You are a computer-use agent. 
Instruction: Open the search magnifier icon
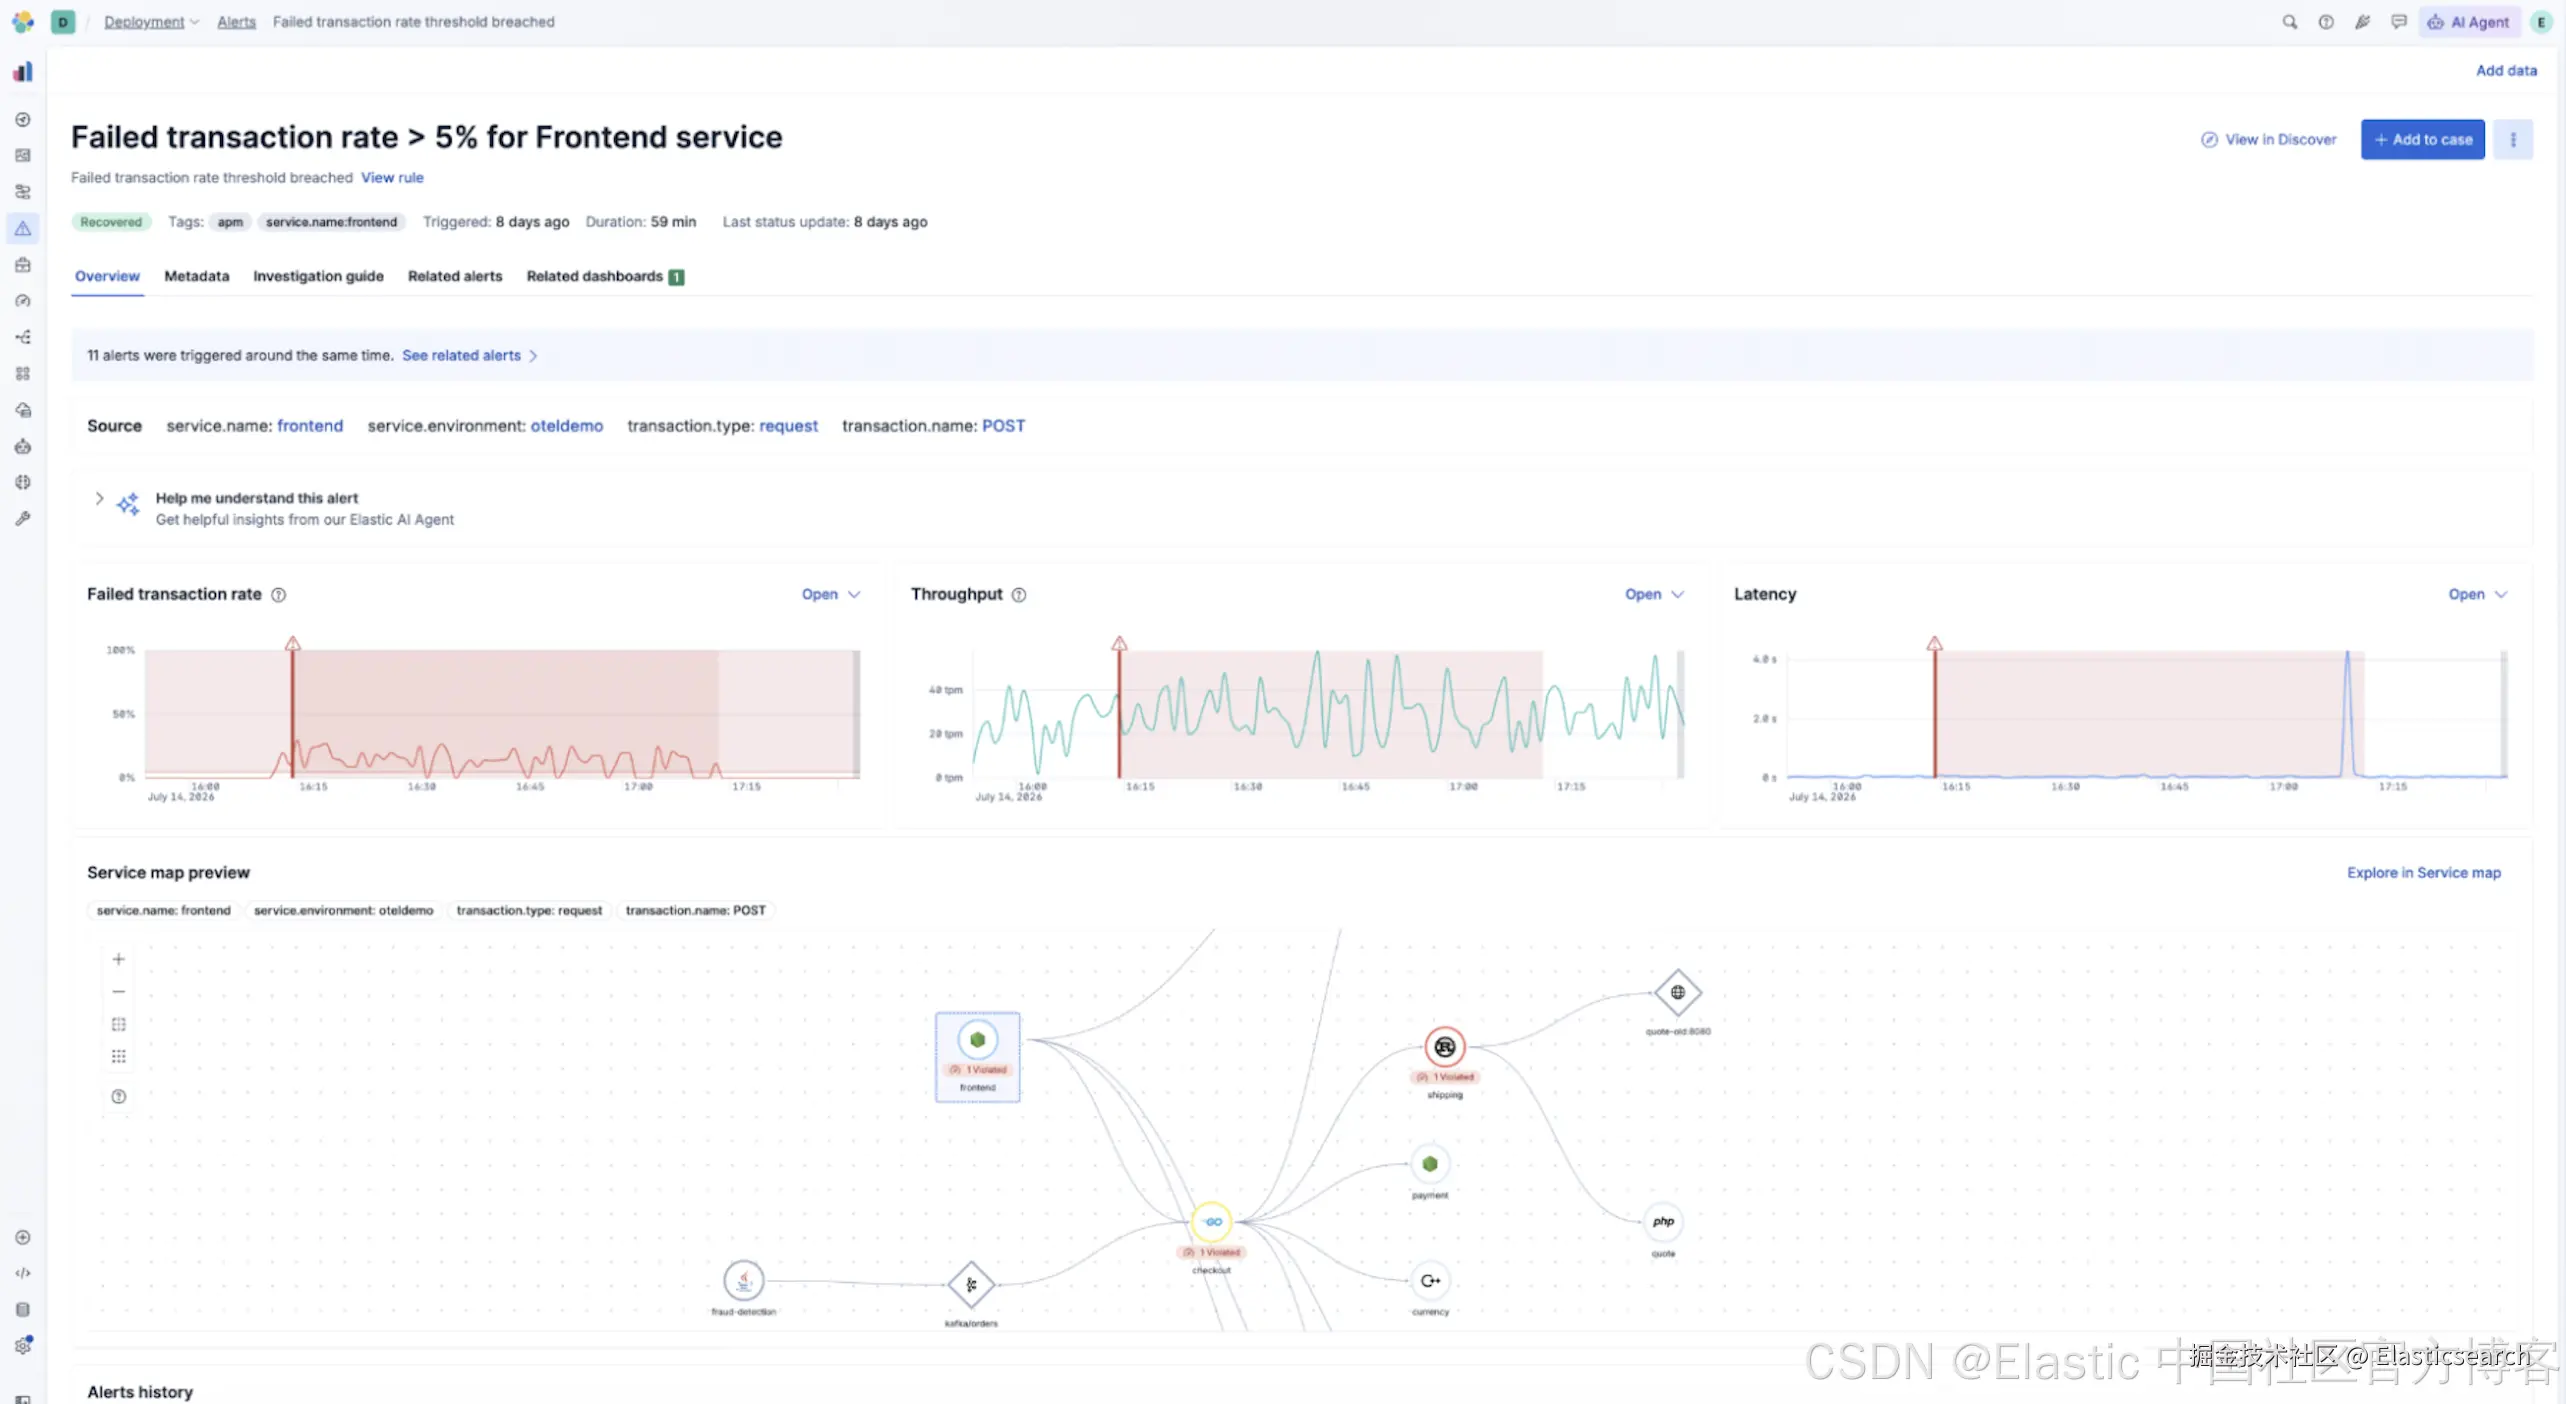2289,21
